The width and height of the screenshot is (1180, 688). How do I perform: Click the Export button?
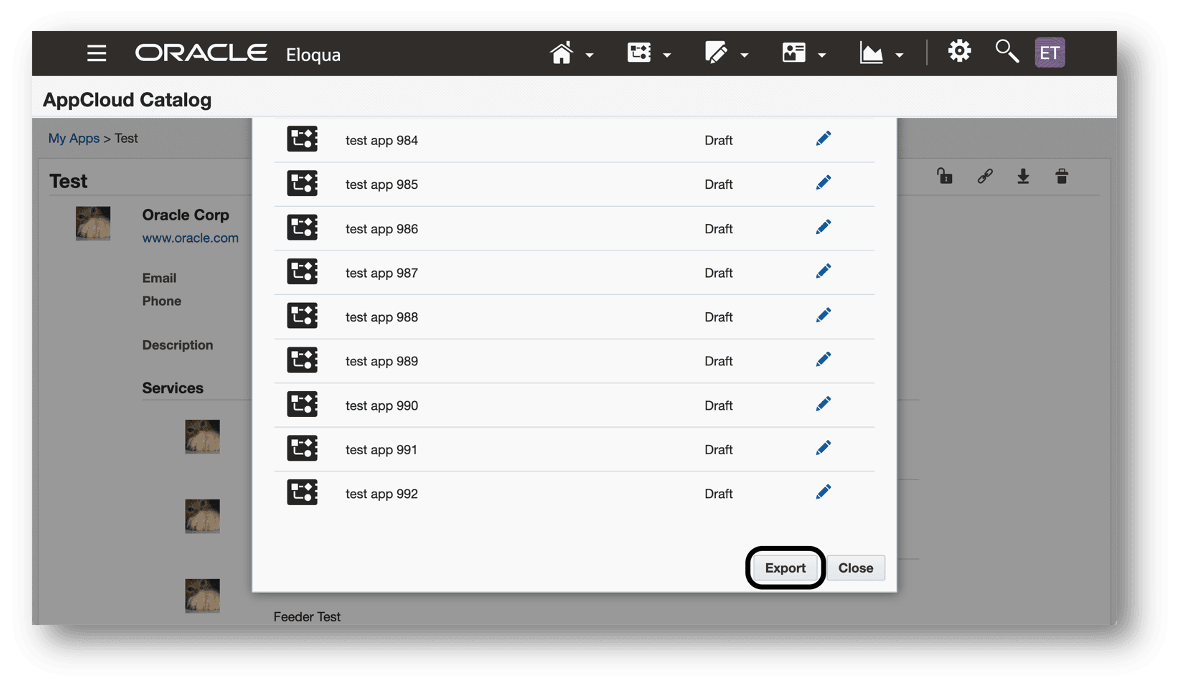point(785,568)
